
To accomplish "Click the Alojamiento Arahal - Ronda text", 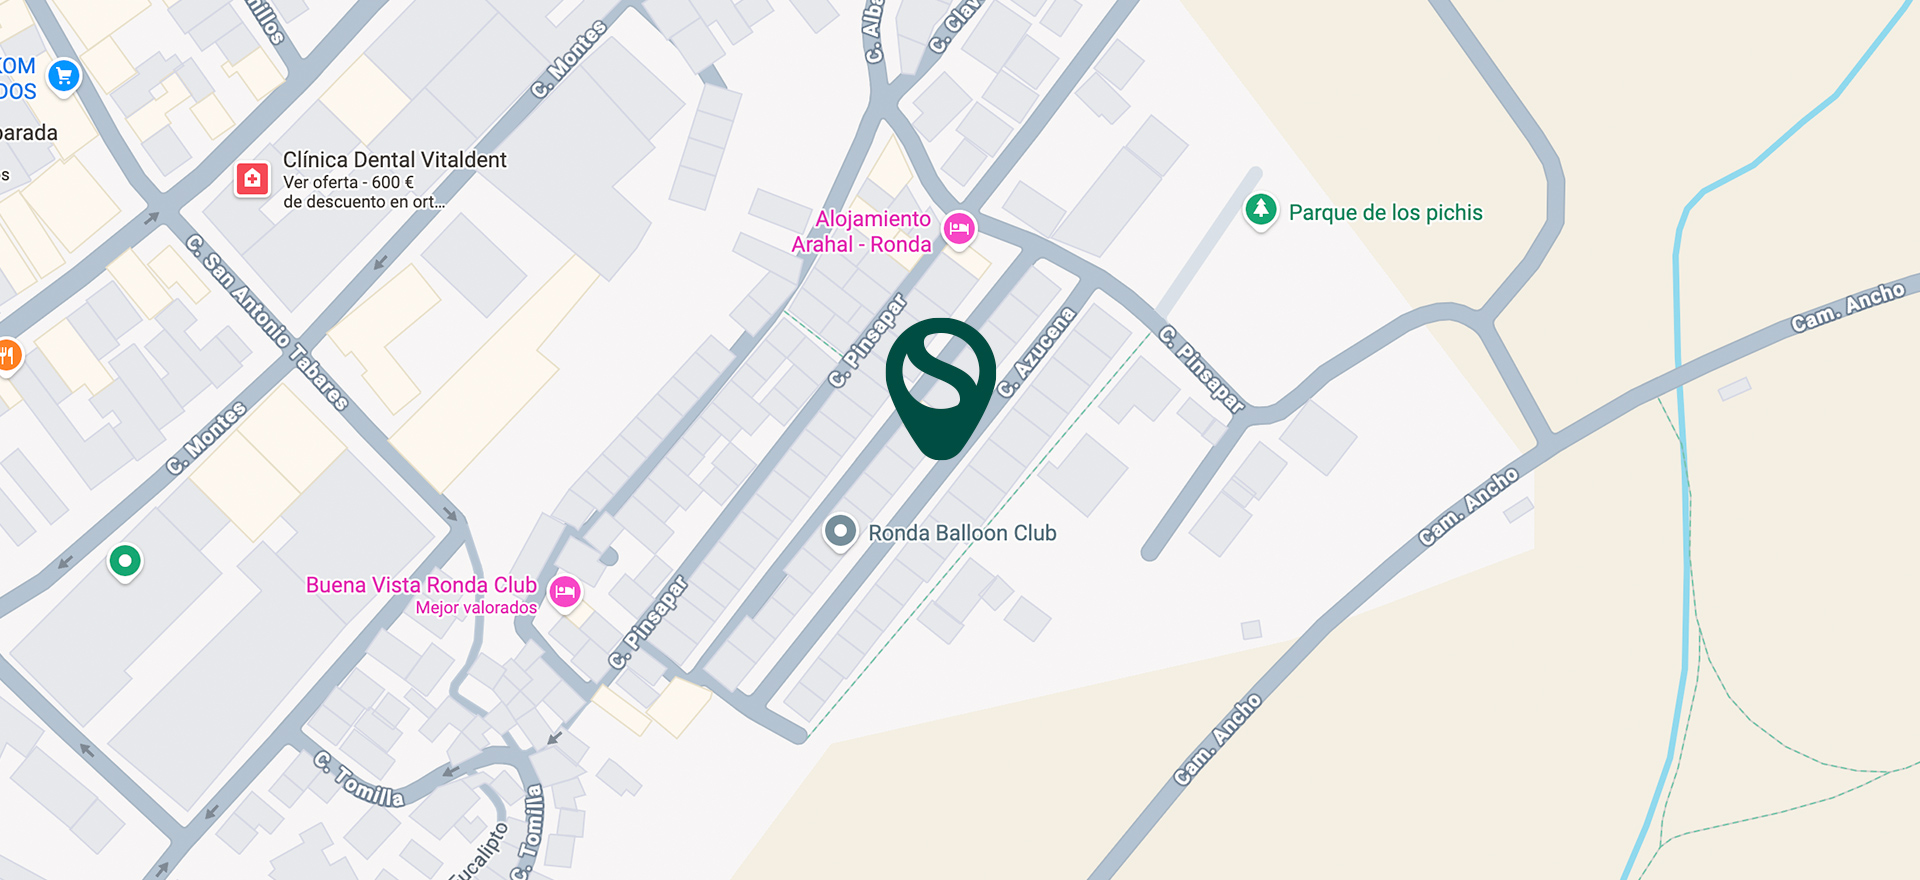I will [x=862, y=231].
